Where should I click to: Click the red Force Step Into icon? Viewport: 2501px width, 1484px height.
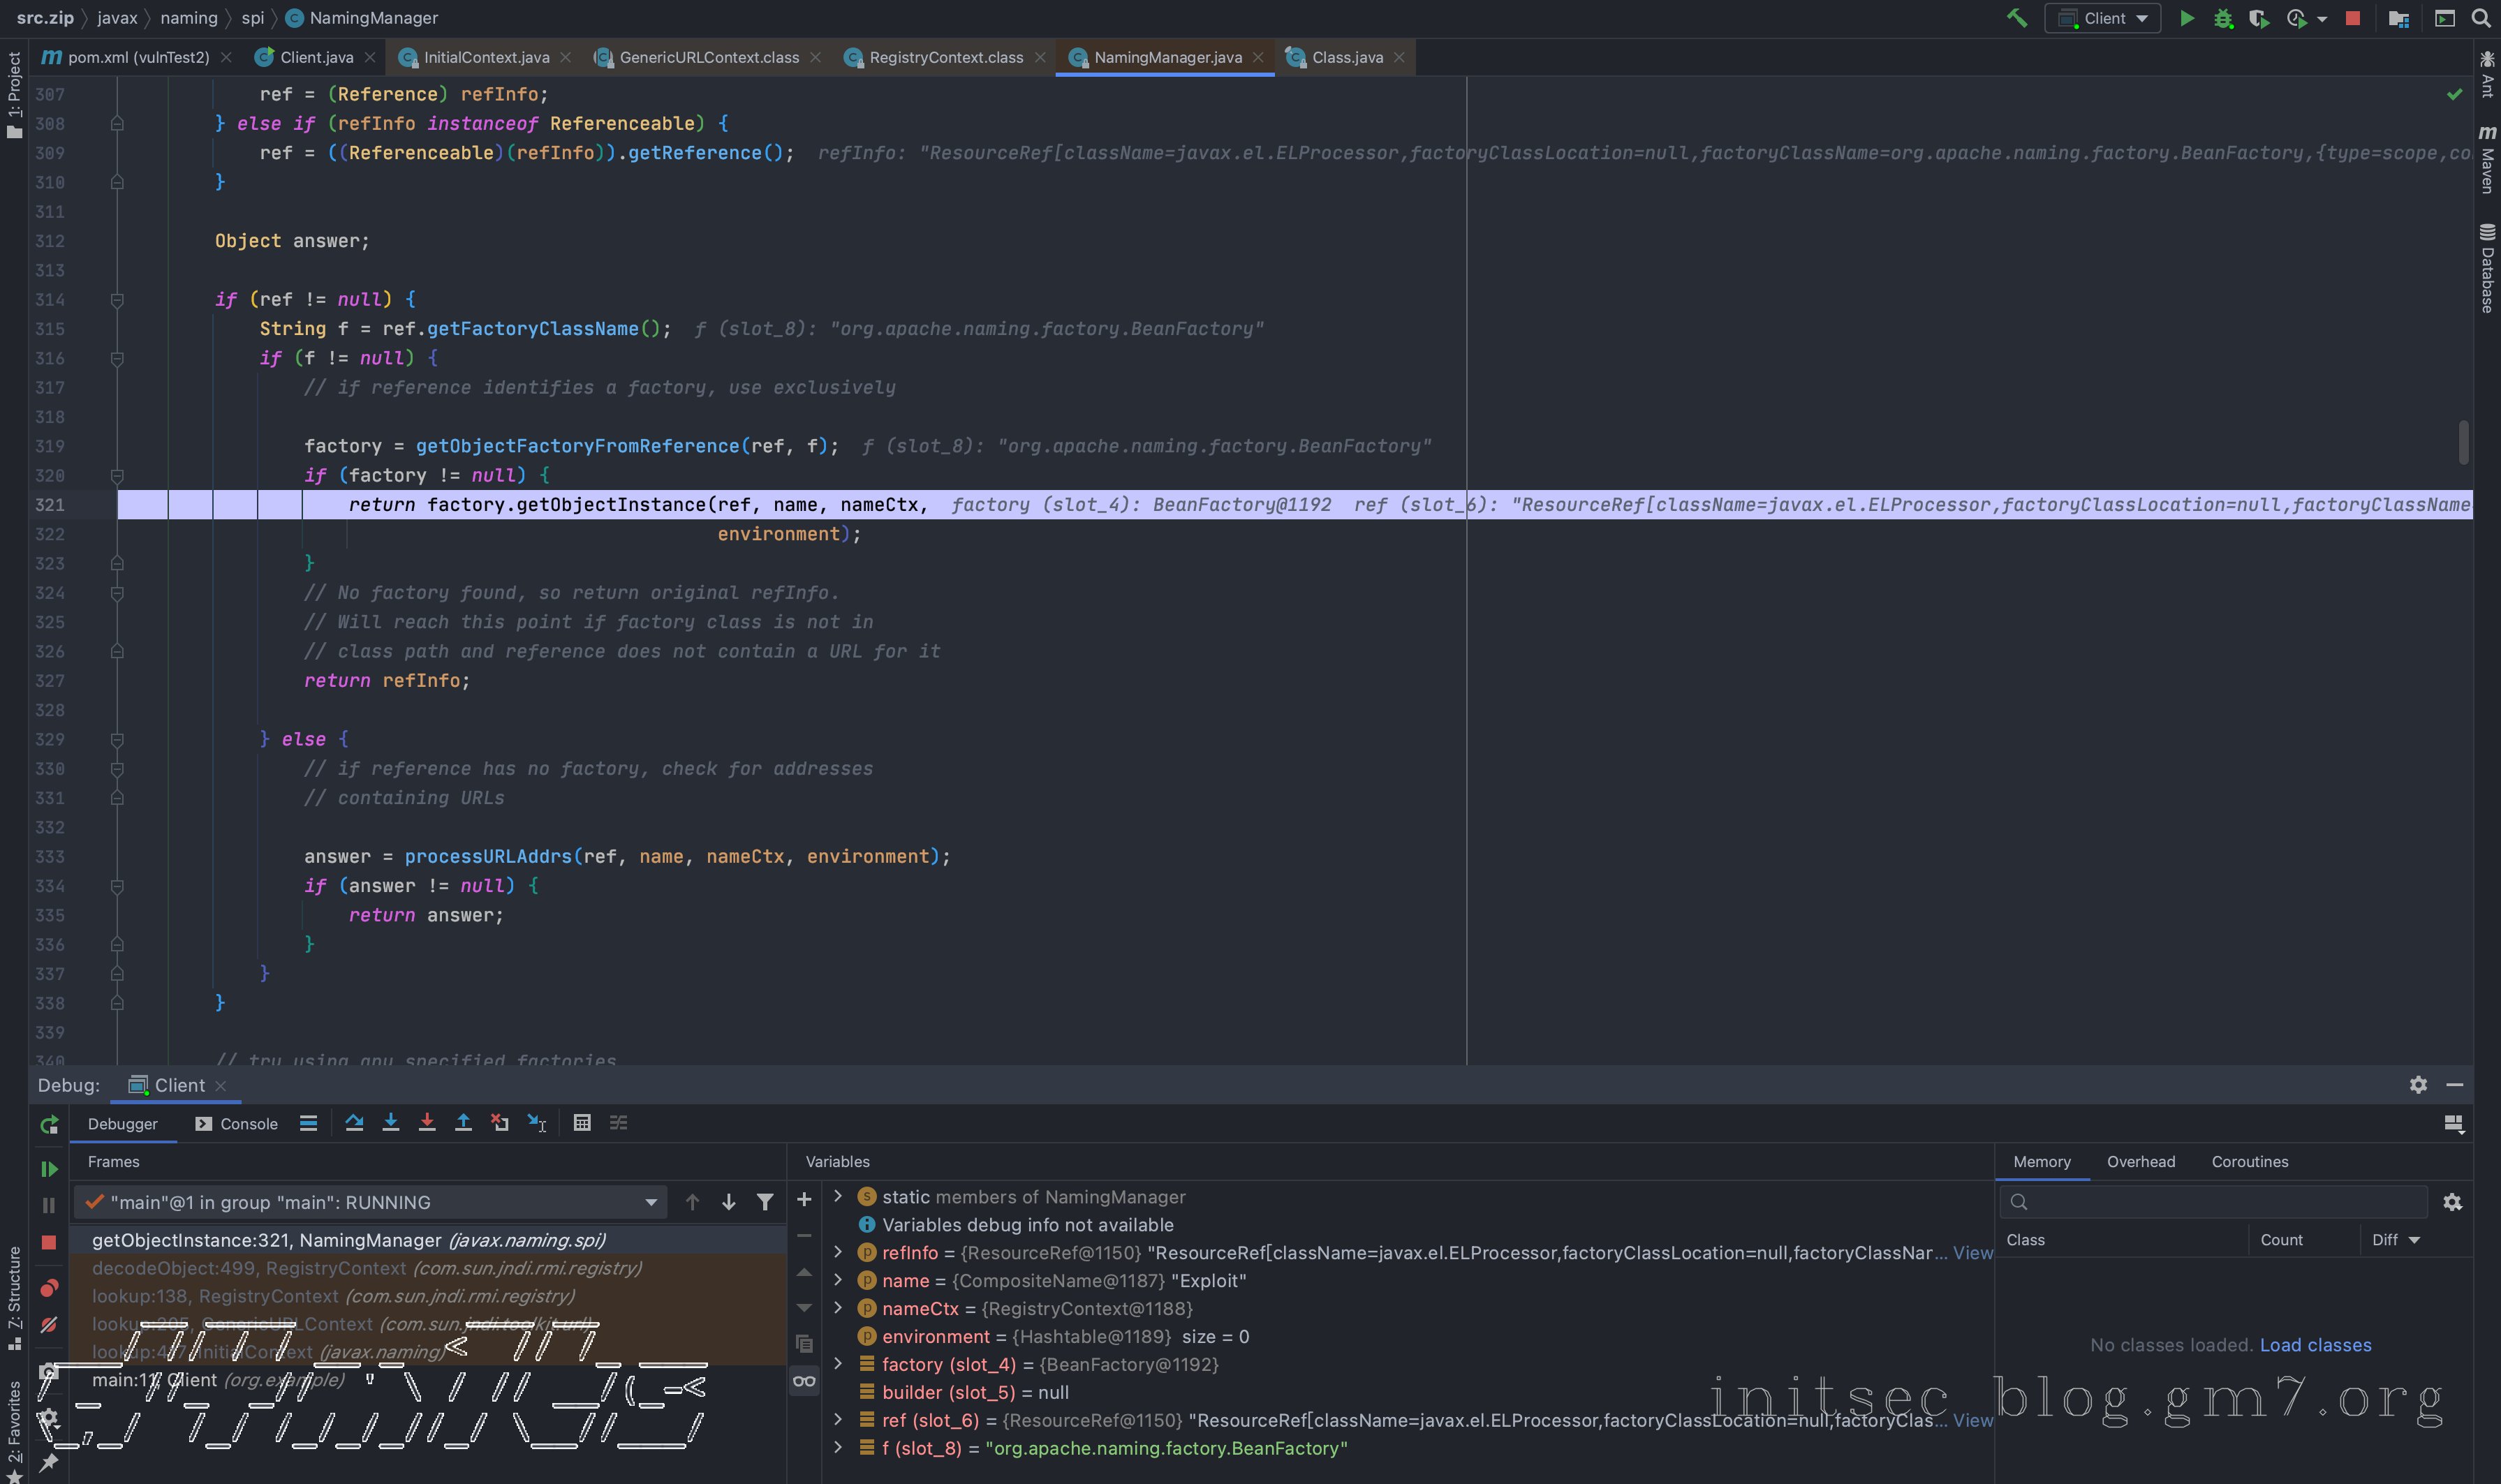pyautogui.click(x=427, y=1123)
